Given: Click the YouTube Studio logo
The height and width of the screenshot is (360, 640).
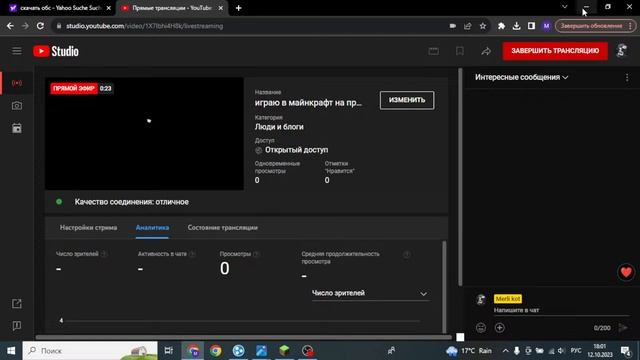Looking at the screenshot, I should pos(56,51).
